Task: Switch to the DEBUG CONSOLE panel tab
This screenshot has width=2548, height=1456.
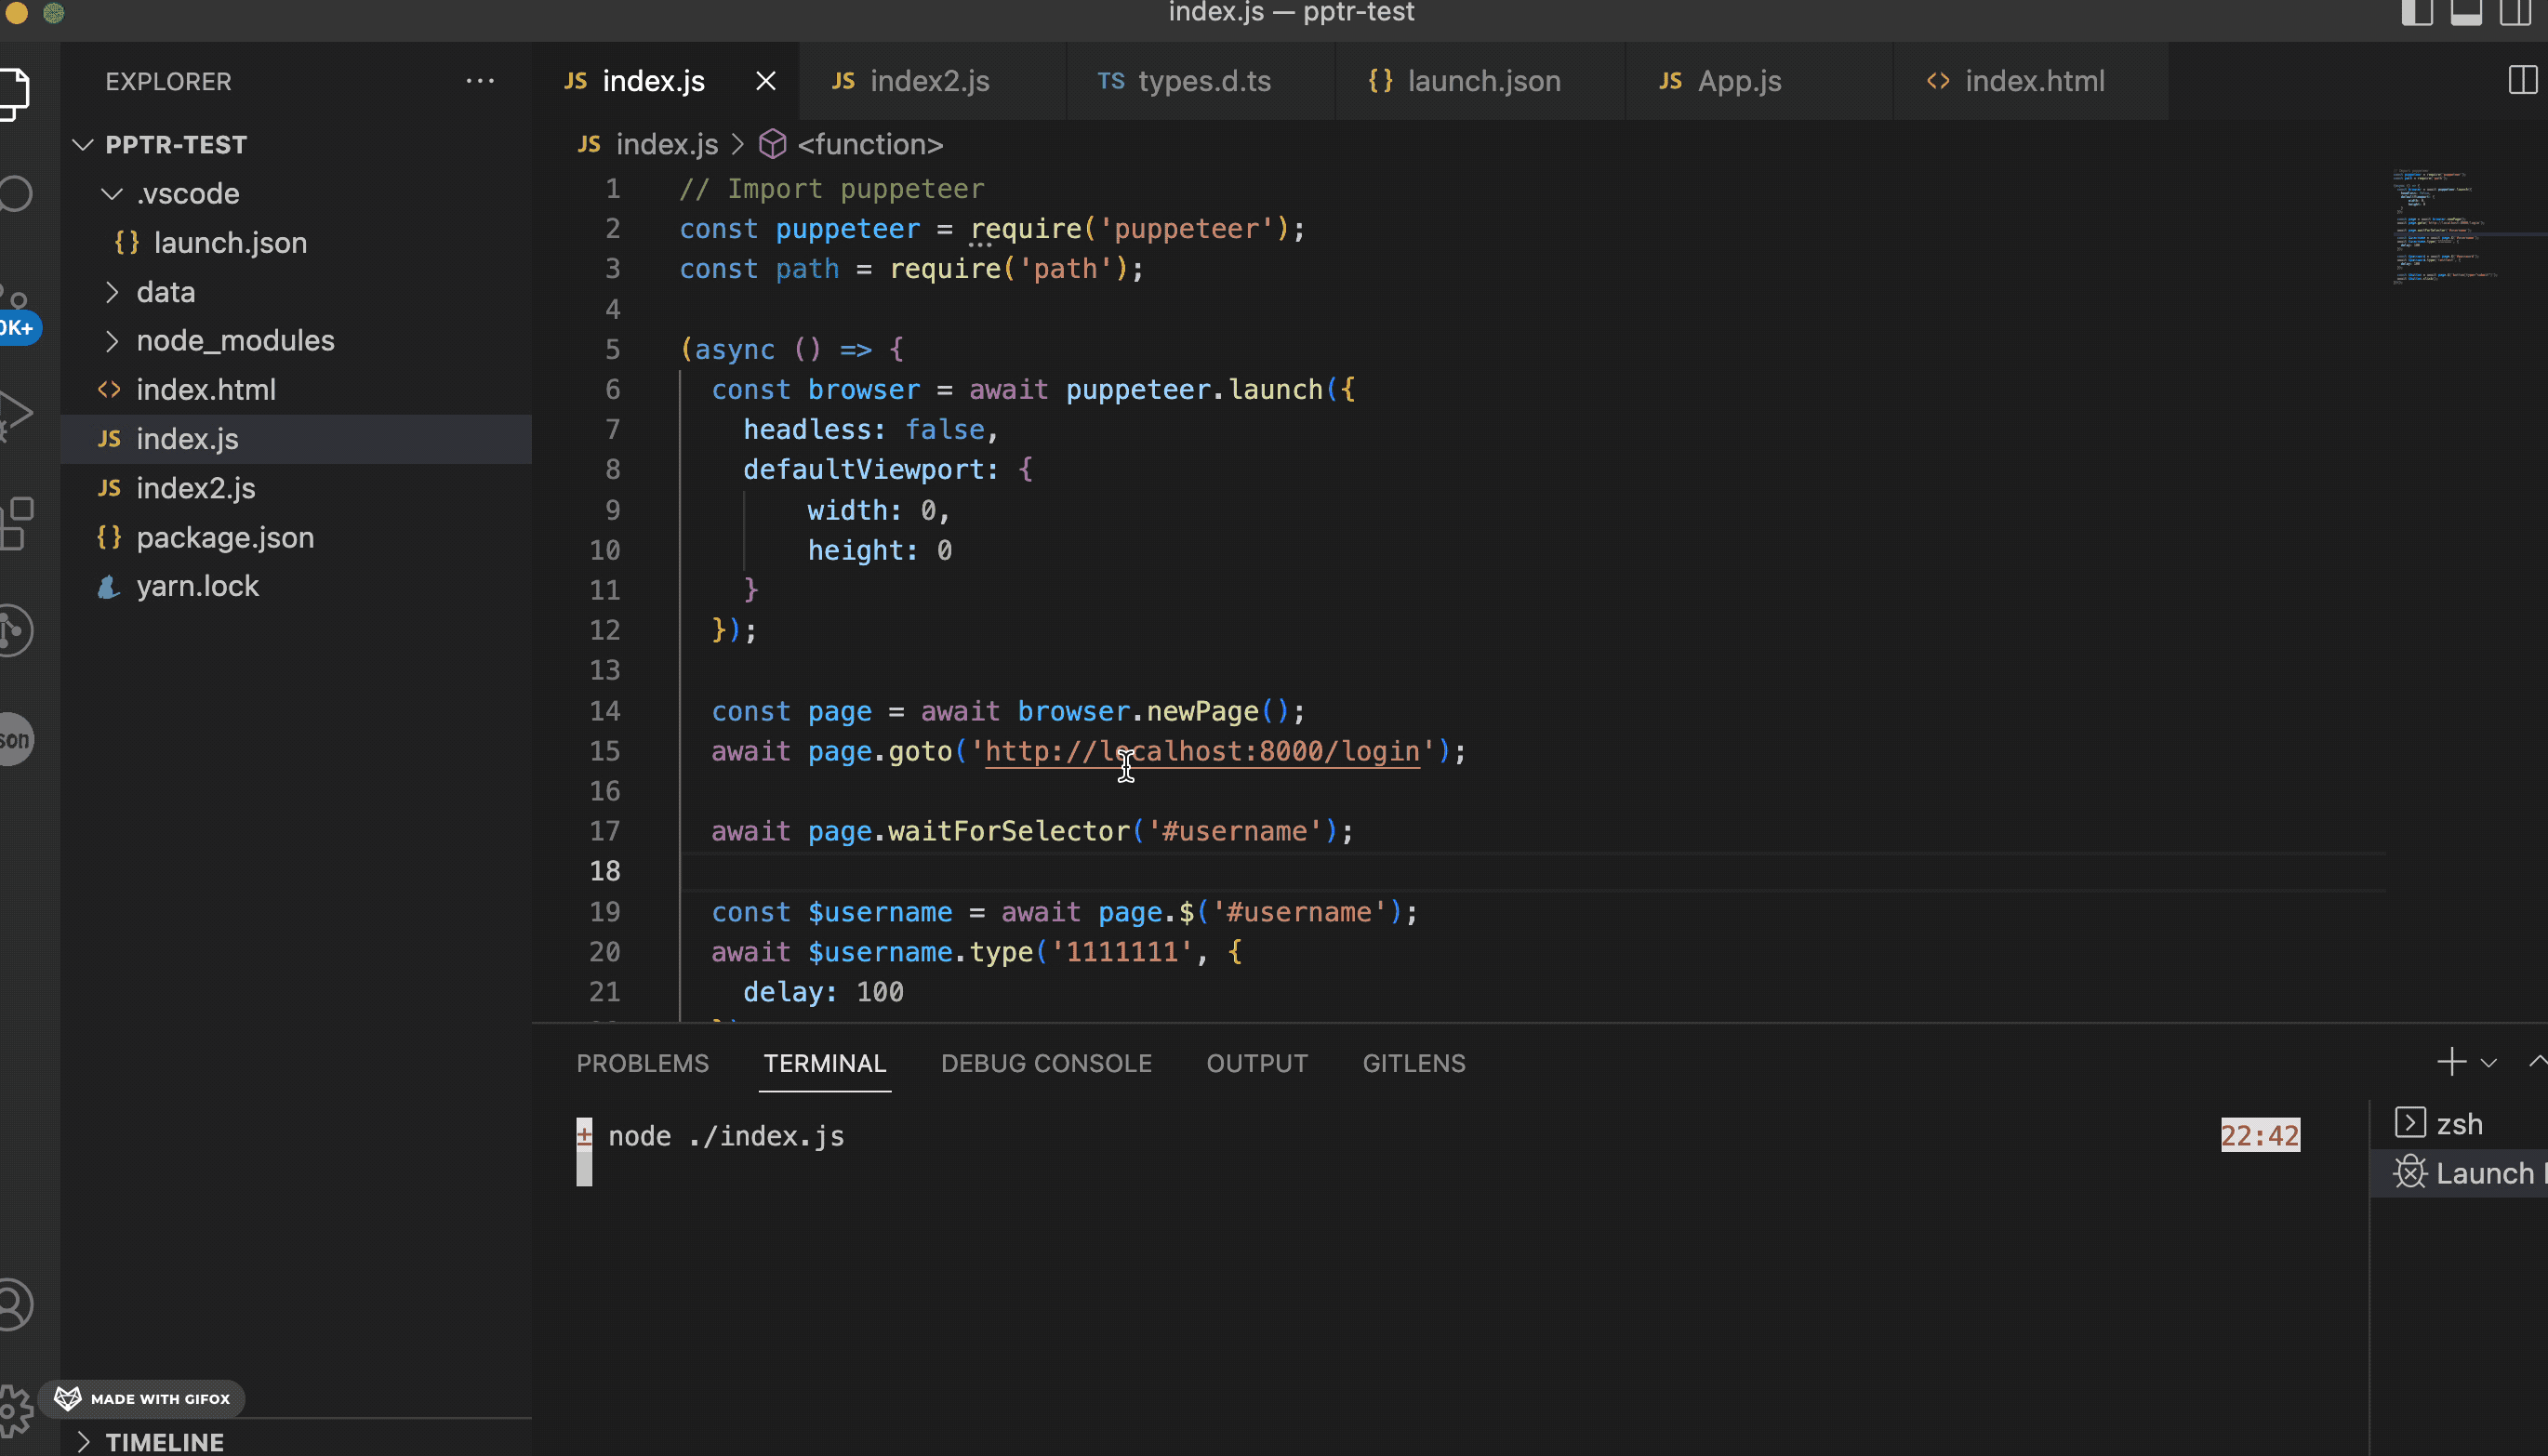Action: [x=1046, y=1063]
